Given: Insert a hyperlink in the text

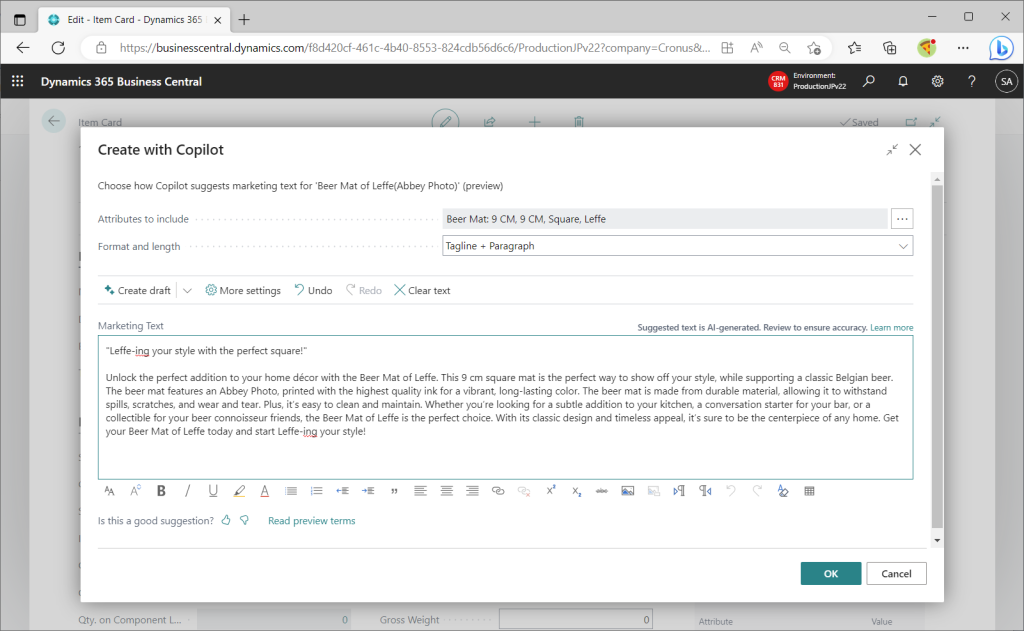Looking at the screenshot, I should pos(498,491).
